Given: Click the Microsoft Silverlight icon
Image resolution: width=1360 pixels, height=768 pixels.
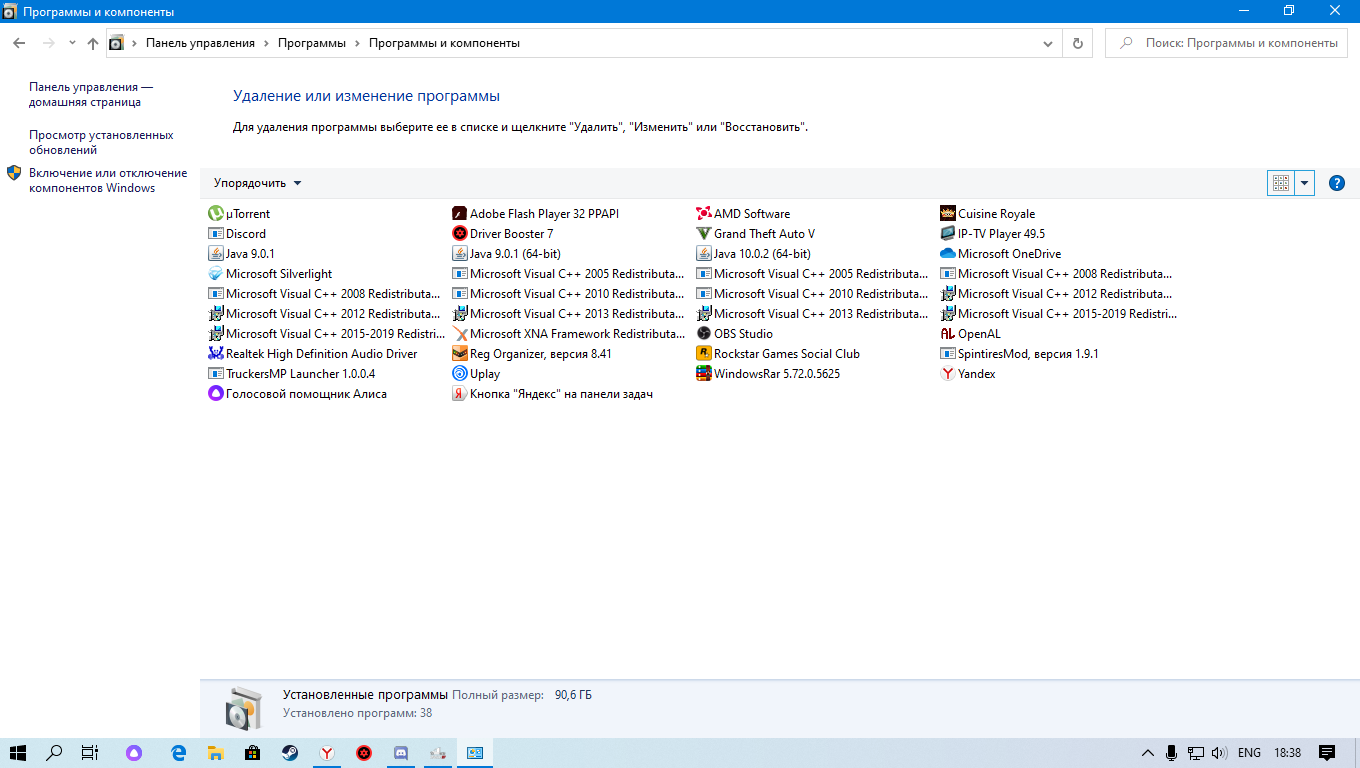Looking at the screenshot, I should click(x=216, y=273).
